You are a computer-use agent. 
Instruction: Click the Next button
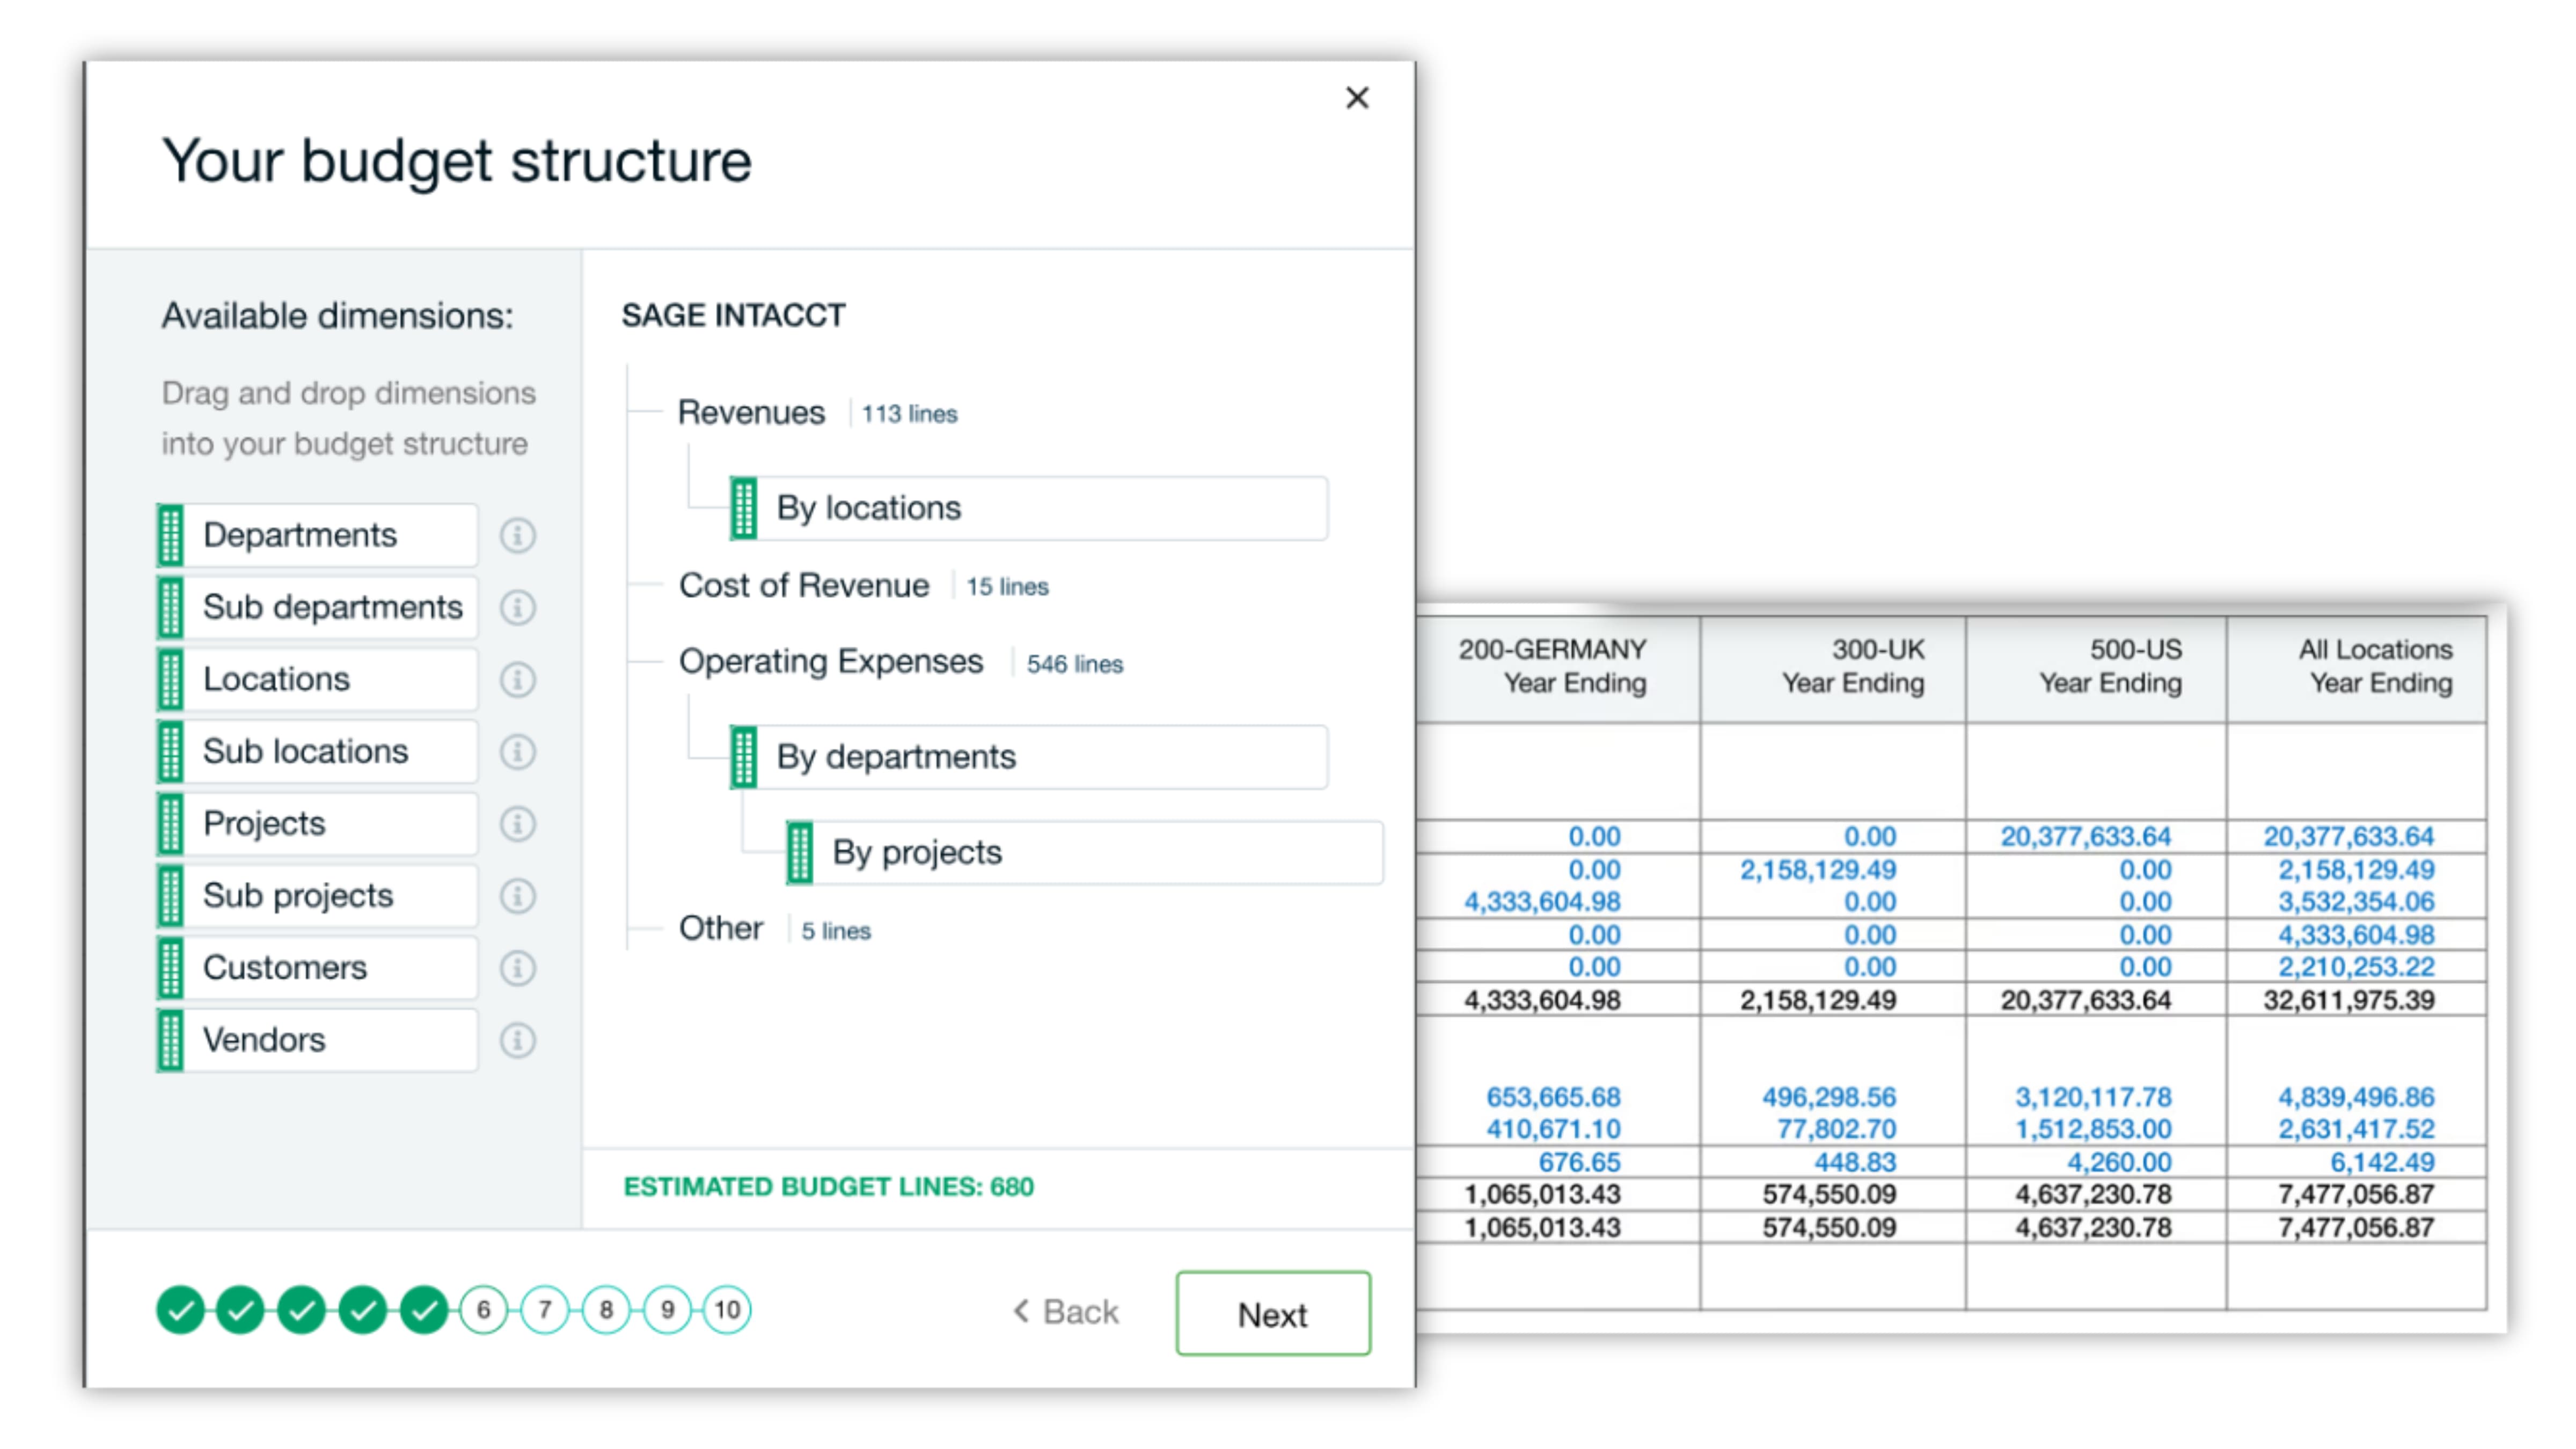pos(1273,1314)
